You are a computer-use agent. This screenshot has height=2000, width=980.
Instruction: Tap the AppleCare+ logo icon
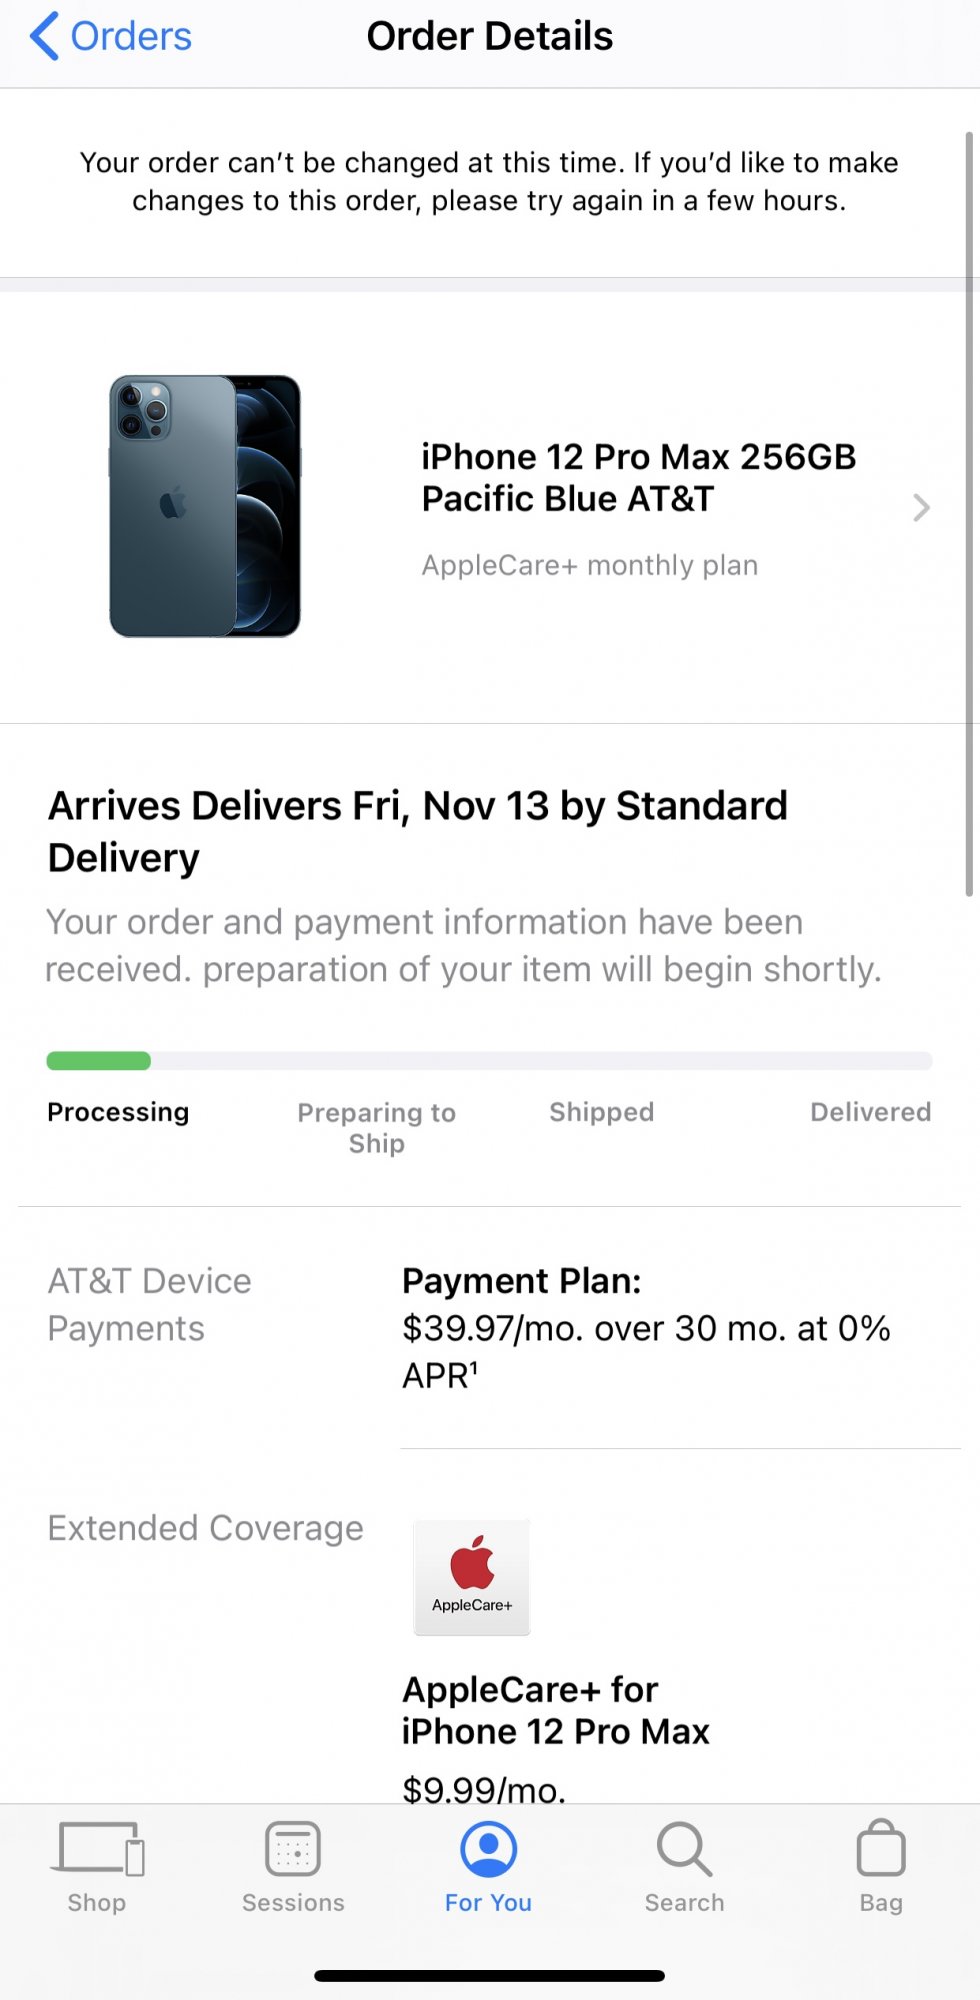(472, 1577)
